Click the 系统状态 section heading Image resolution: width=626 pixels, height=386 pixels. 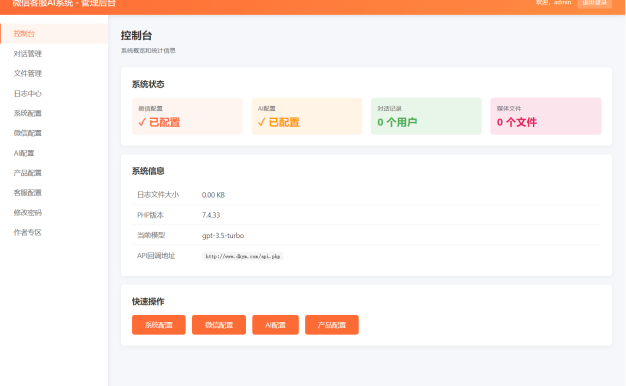(x=148, y=84)
